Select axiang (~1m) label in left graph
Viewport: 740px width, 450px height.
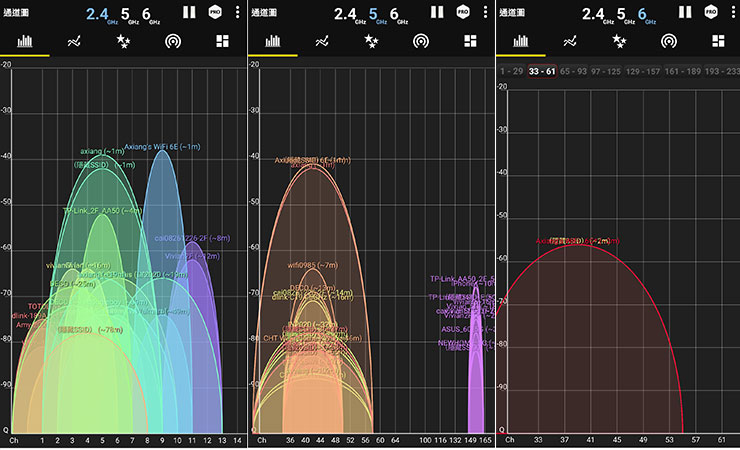tap(102, 151)
